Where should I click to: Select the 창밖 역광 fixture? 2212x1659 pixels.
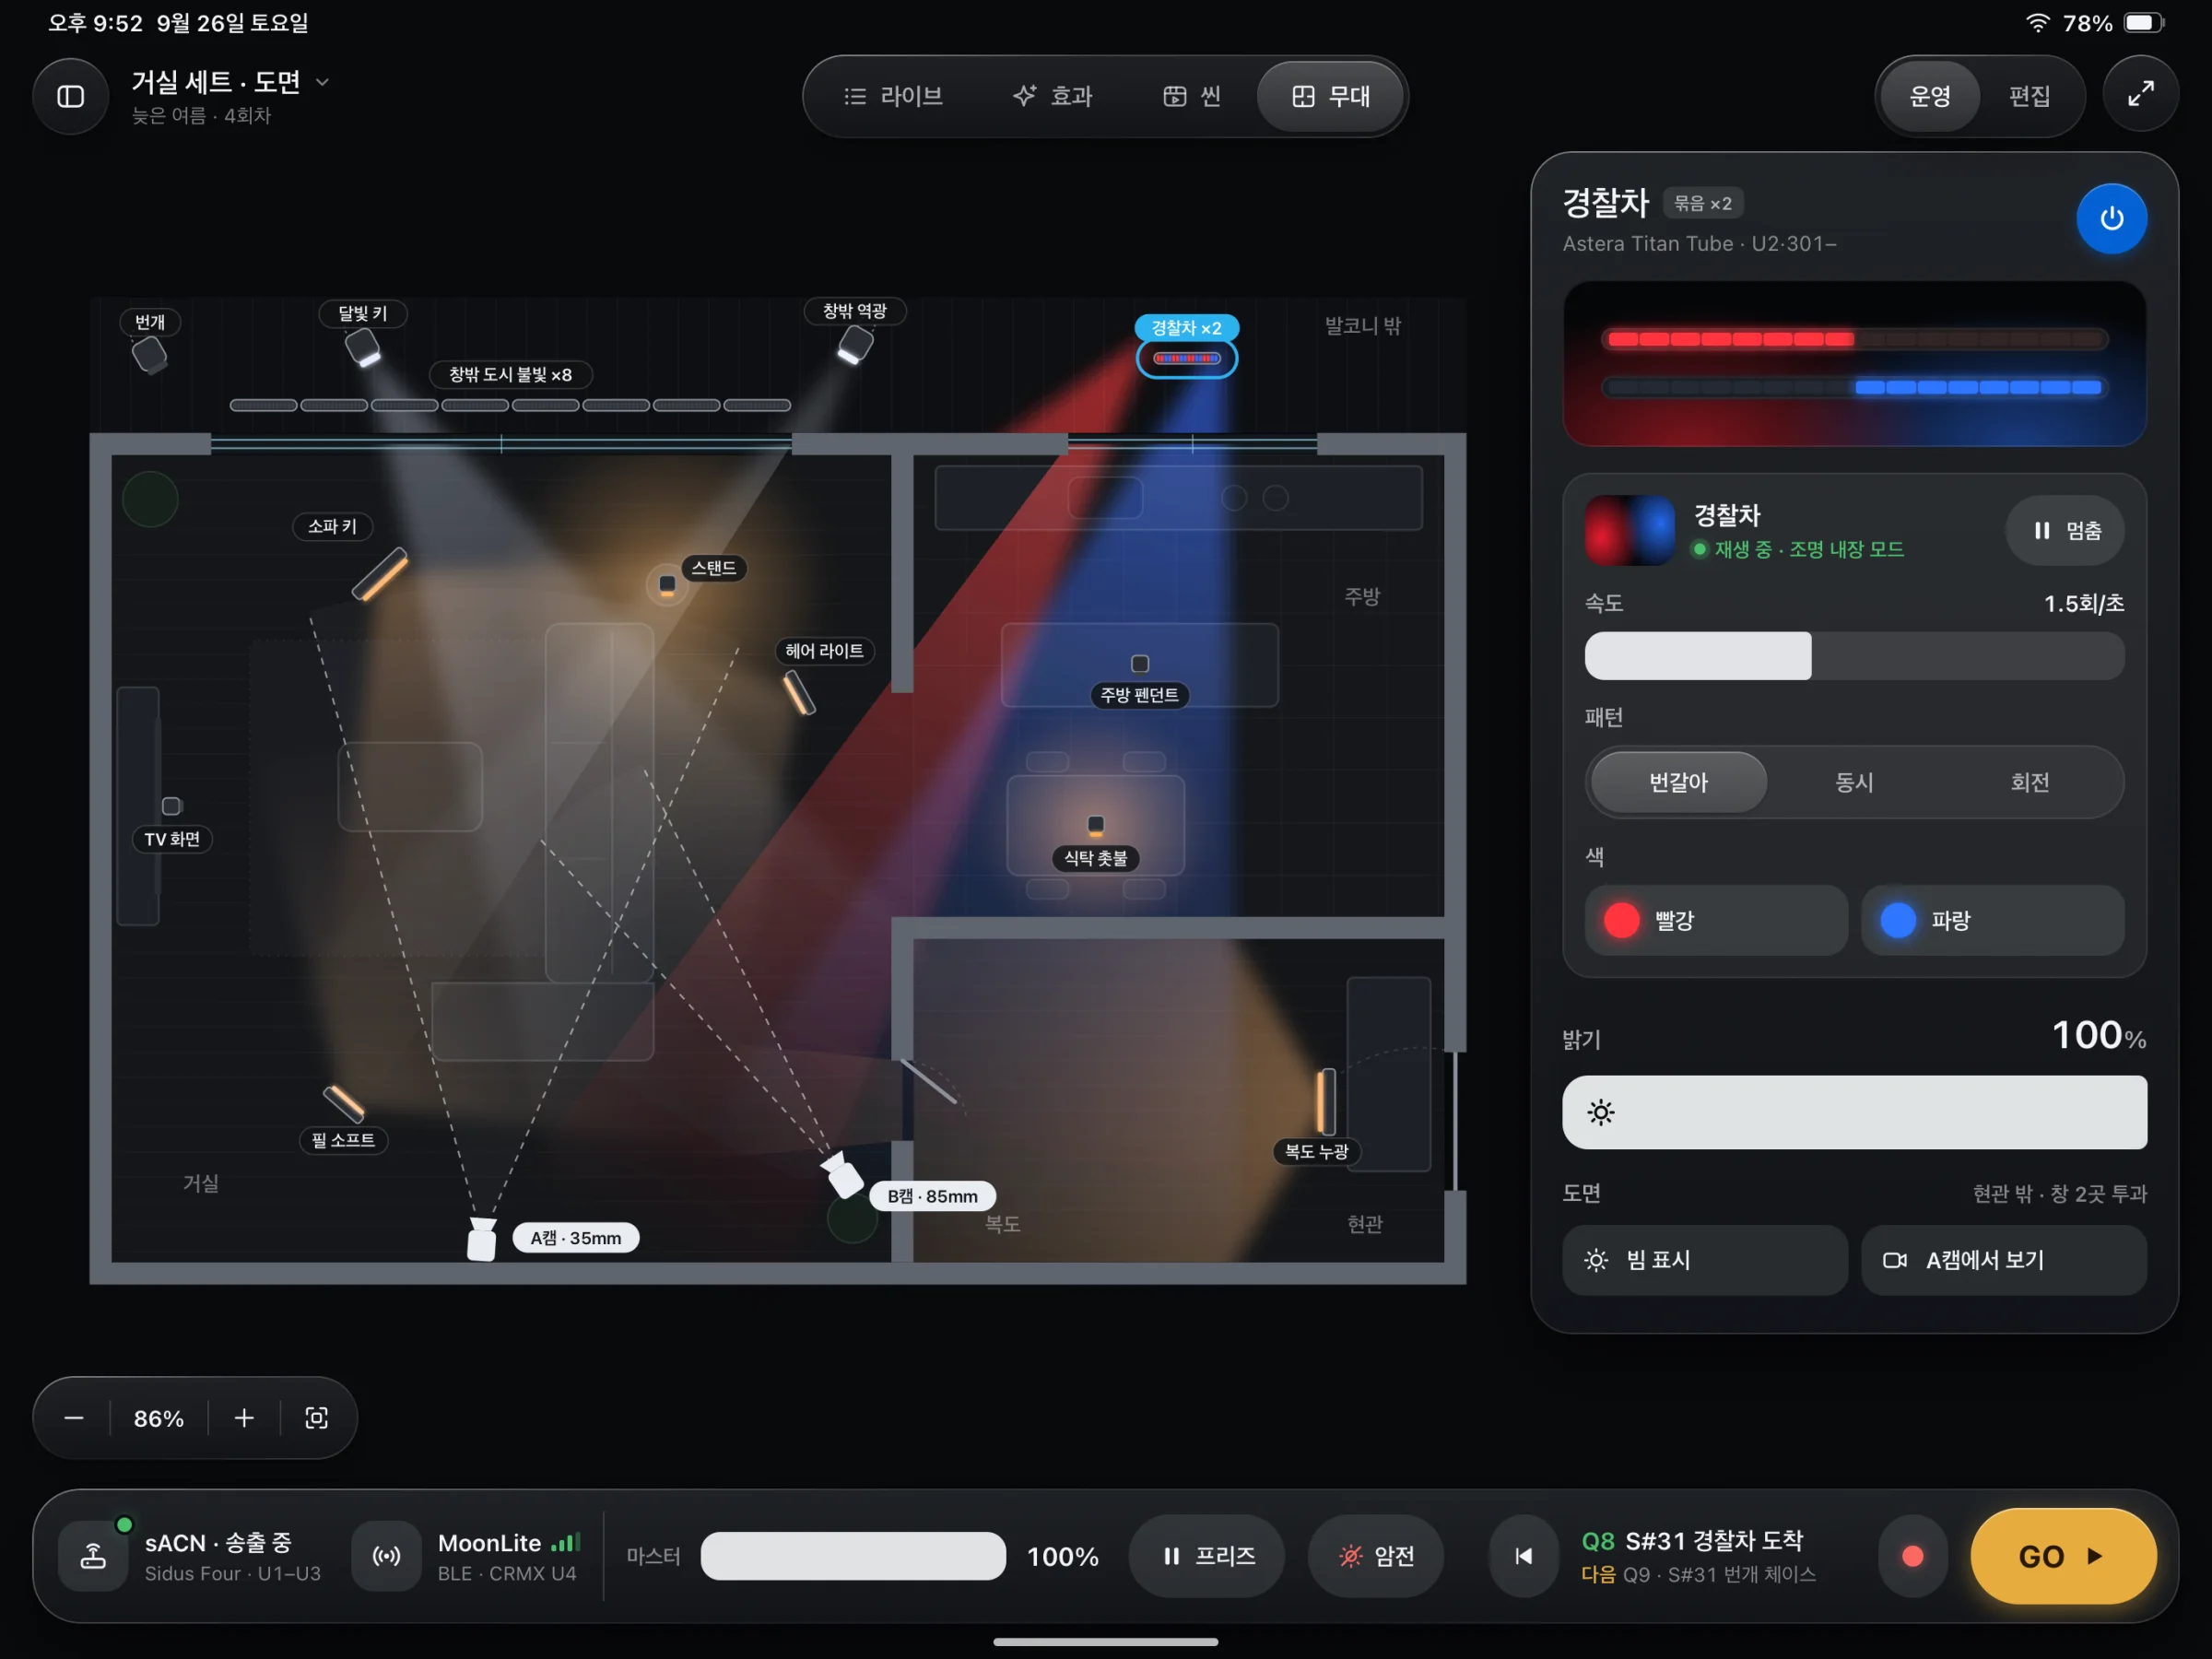pyautogui.click(x=855, y=345)
